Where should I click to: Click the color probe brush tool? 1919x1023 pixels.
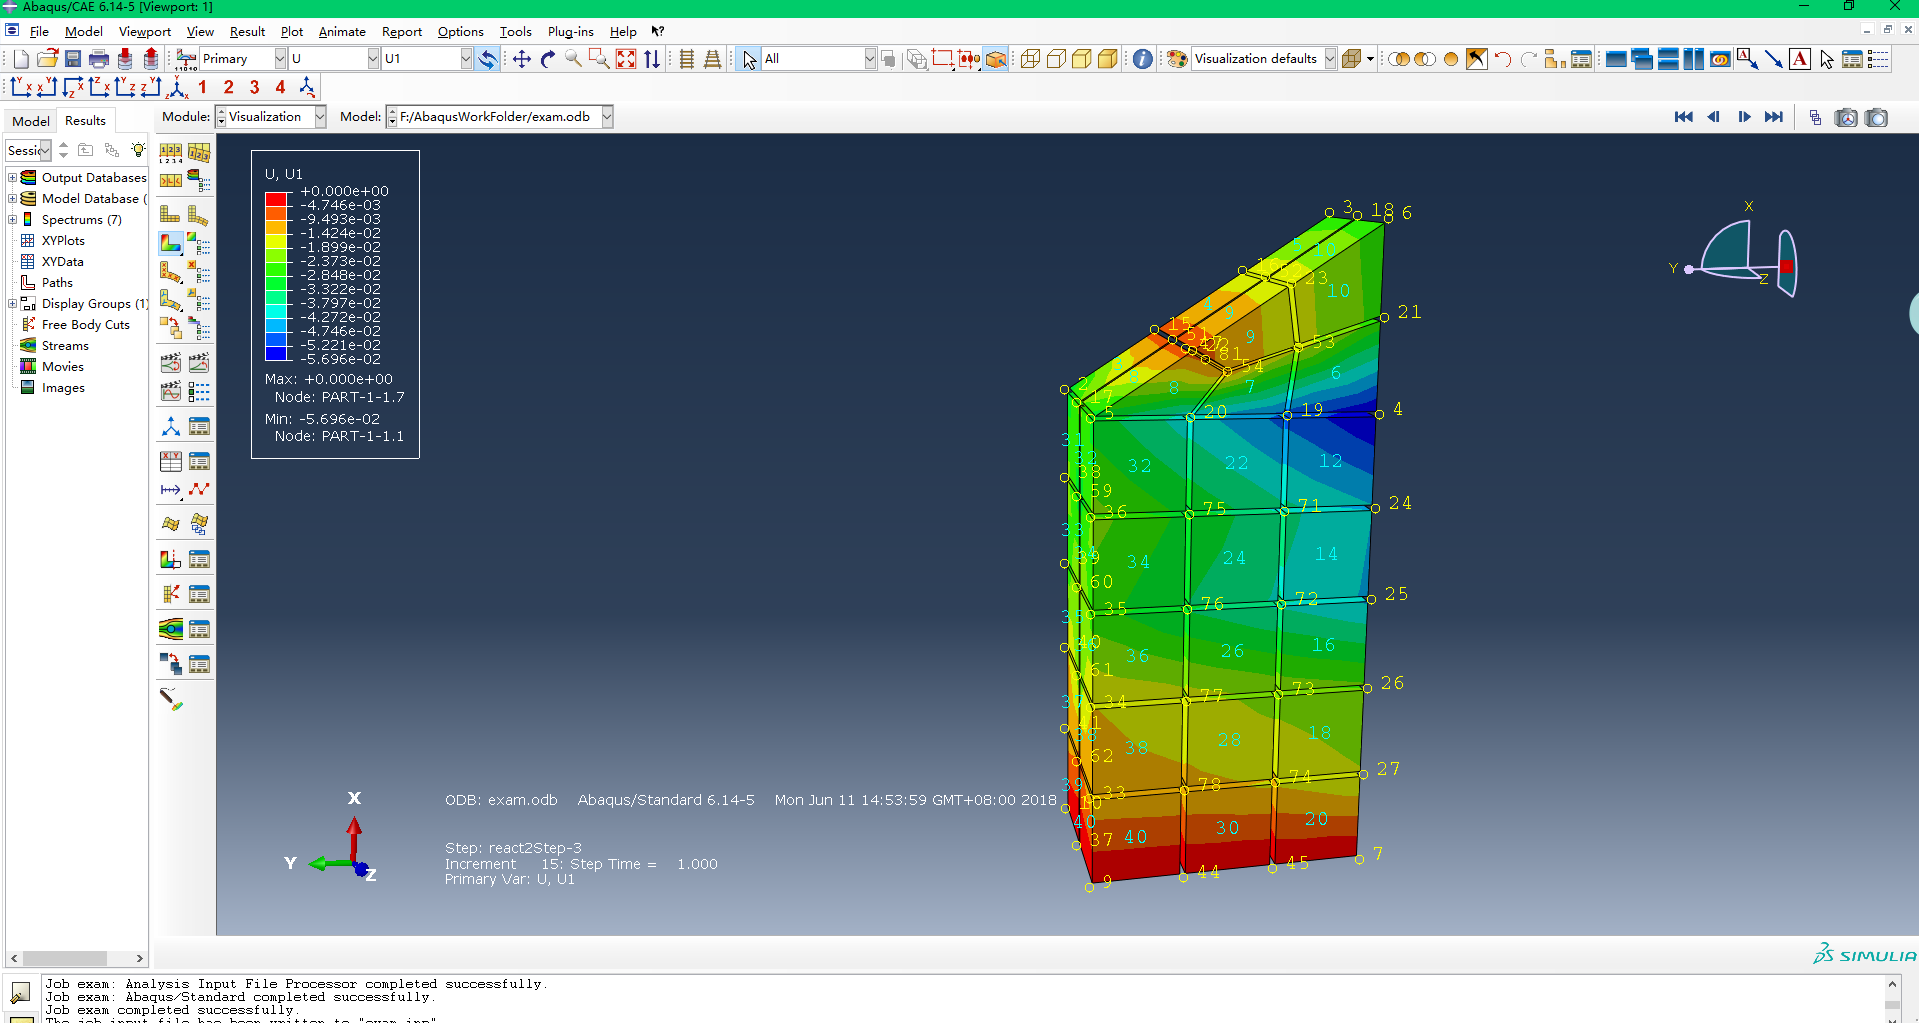click(171, 699)
